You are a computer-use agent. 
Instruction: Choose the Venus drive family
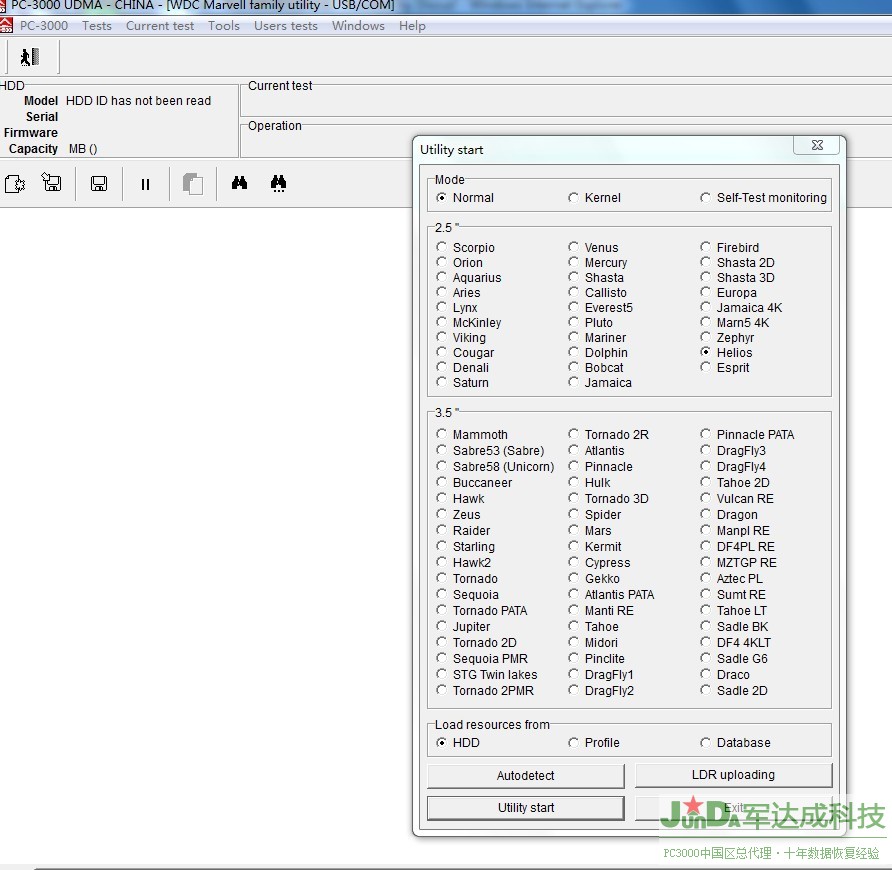(x=573, y=247)
